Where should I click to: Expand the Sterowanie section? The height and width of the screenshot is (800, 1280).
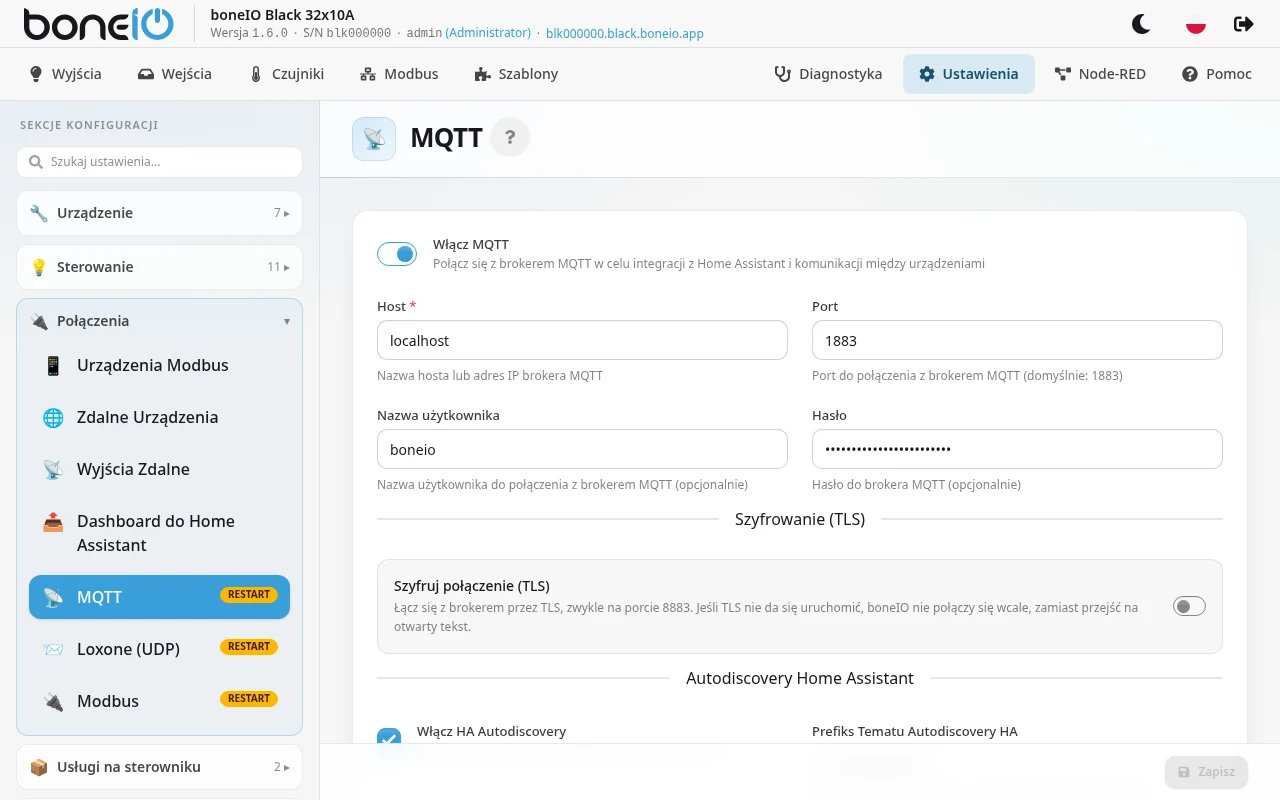coord(159,267)
